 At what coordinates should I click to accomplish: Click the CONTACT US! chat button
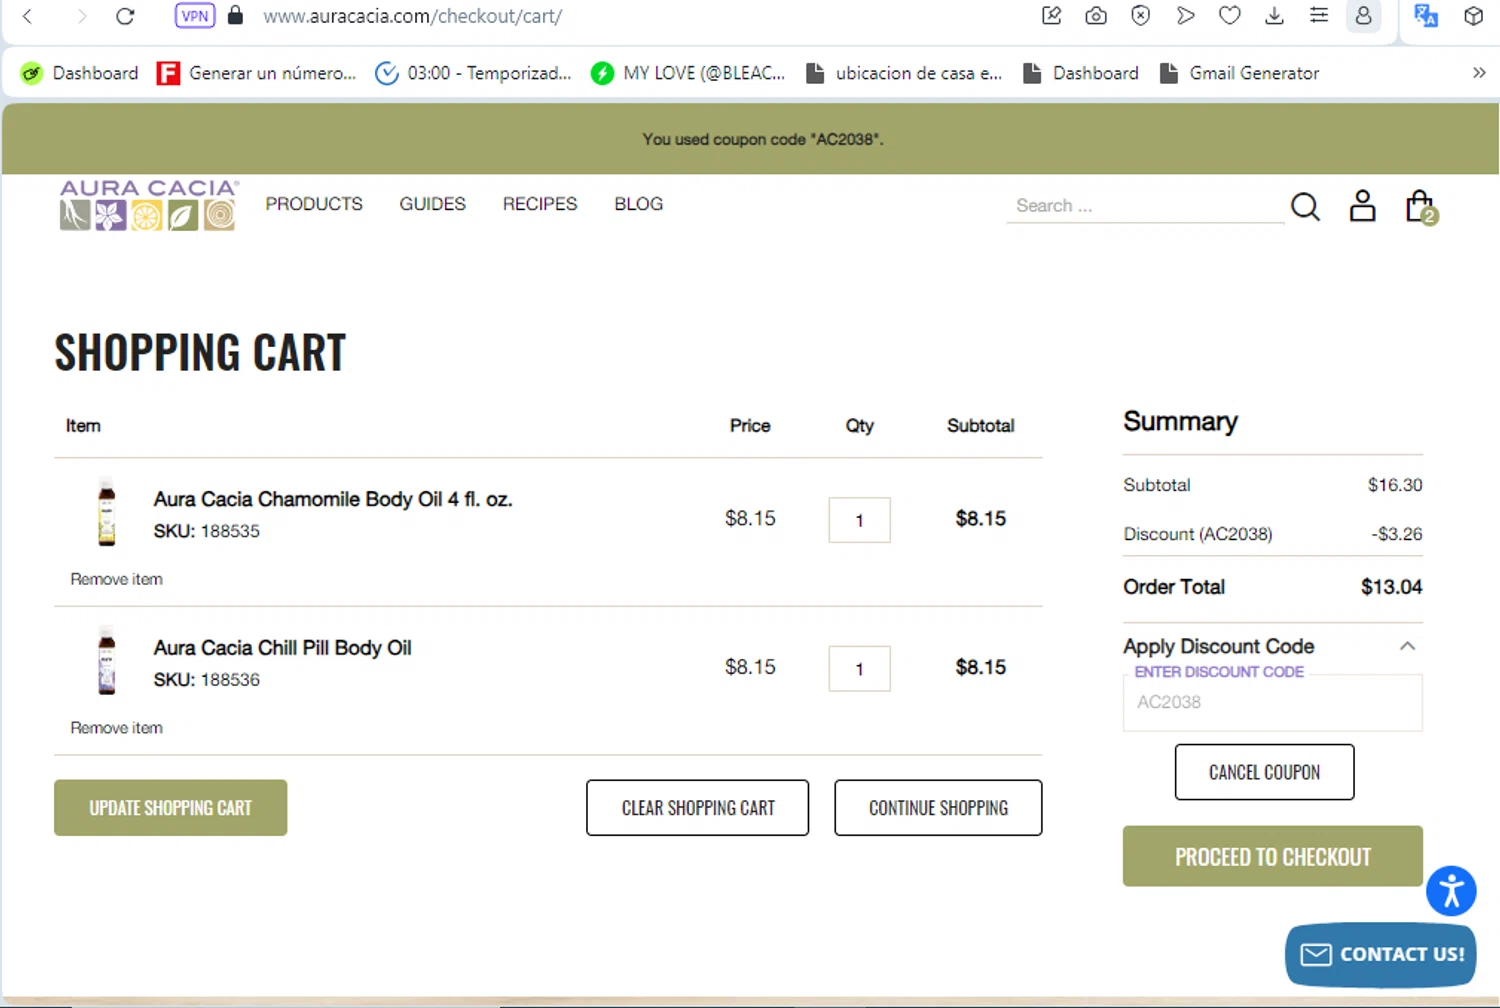pyautogui.click(x=1381, y=955)
